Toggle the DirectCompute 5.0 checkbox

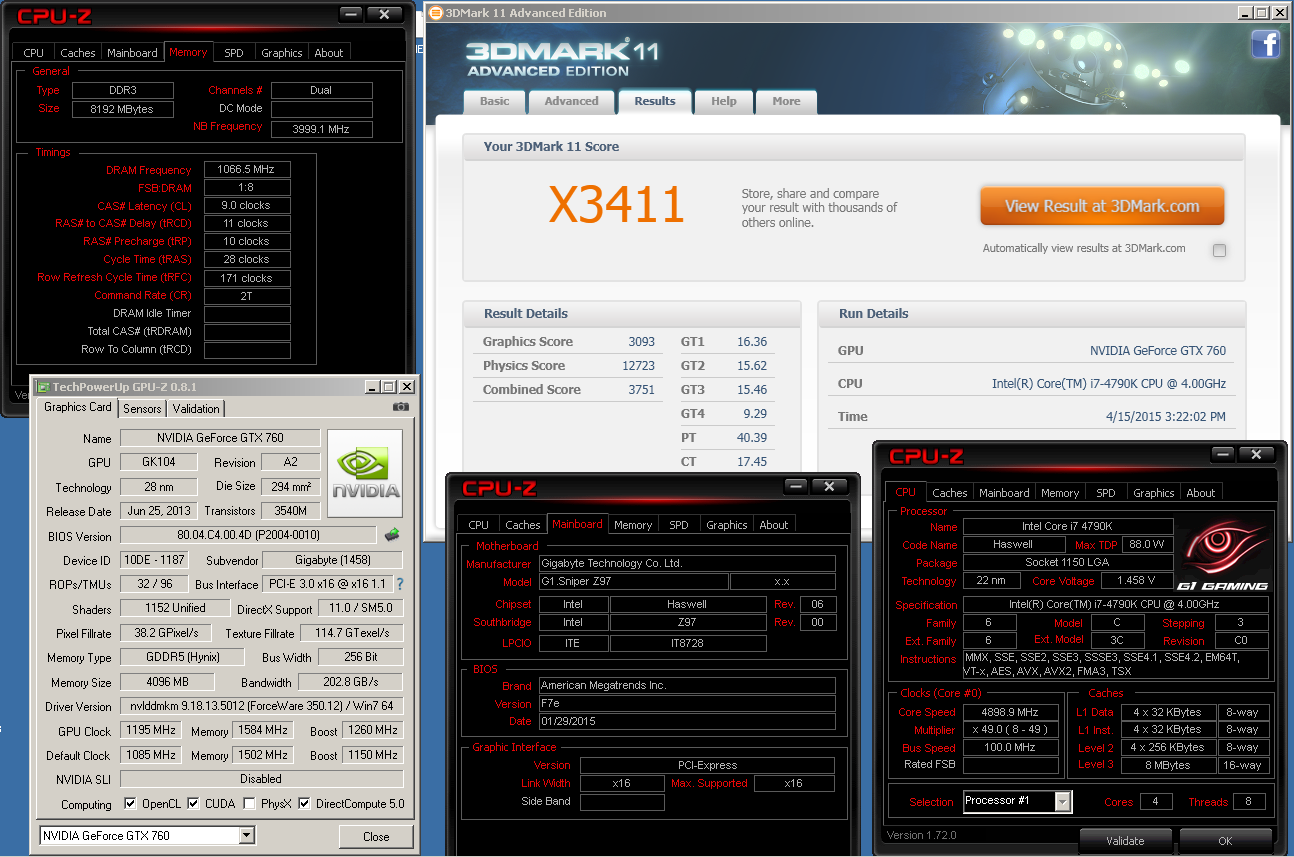pos(304,803)
